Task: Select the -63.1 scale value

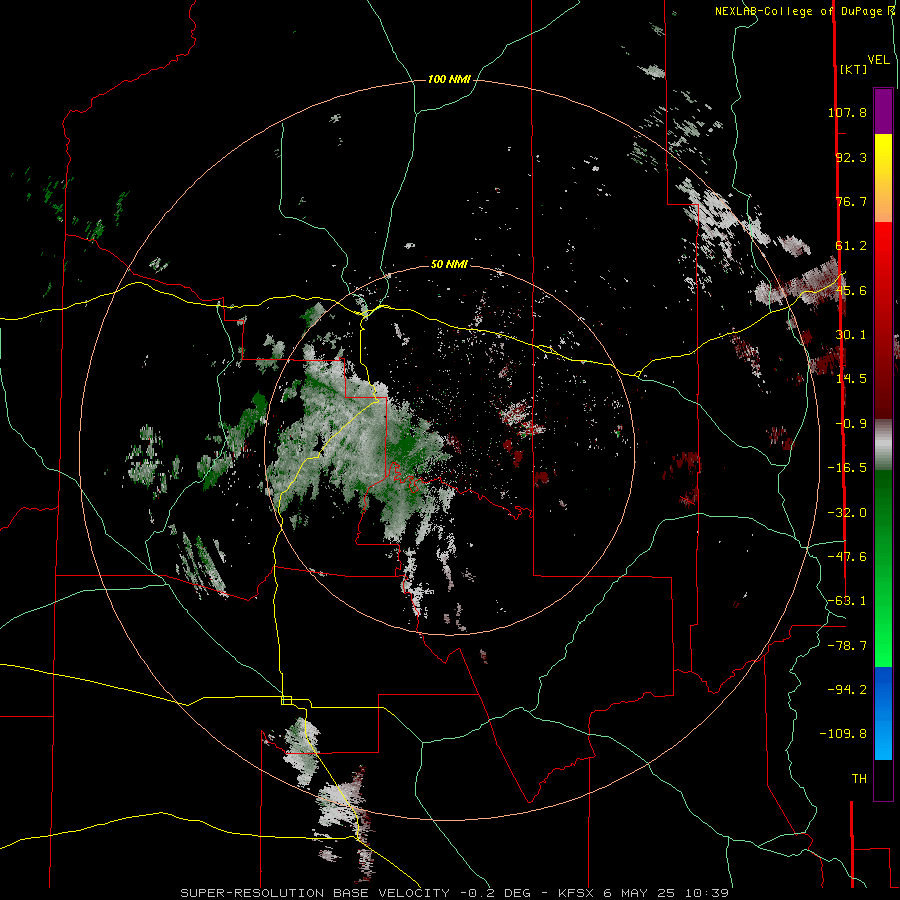Action: 847,601
